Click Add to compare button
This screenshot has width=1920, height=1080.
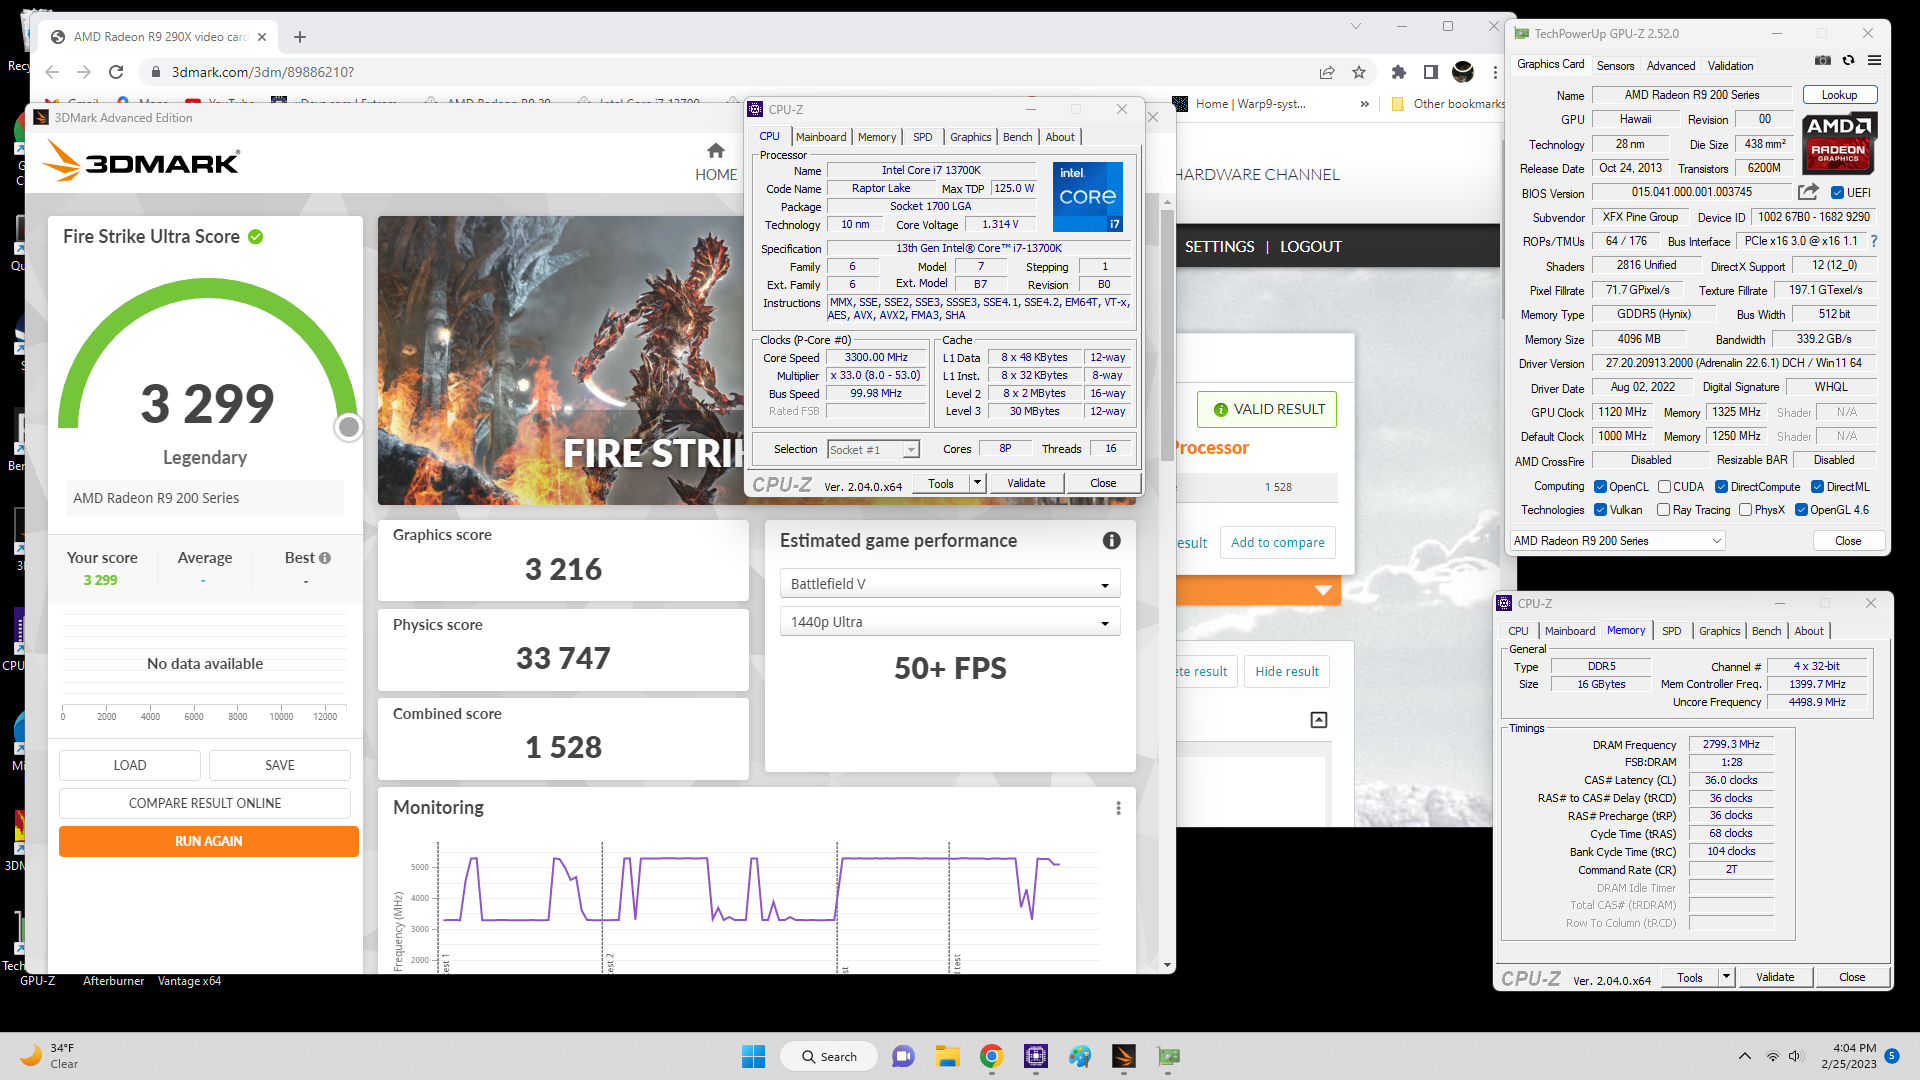tap(1277, 542)
